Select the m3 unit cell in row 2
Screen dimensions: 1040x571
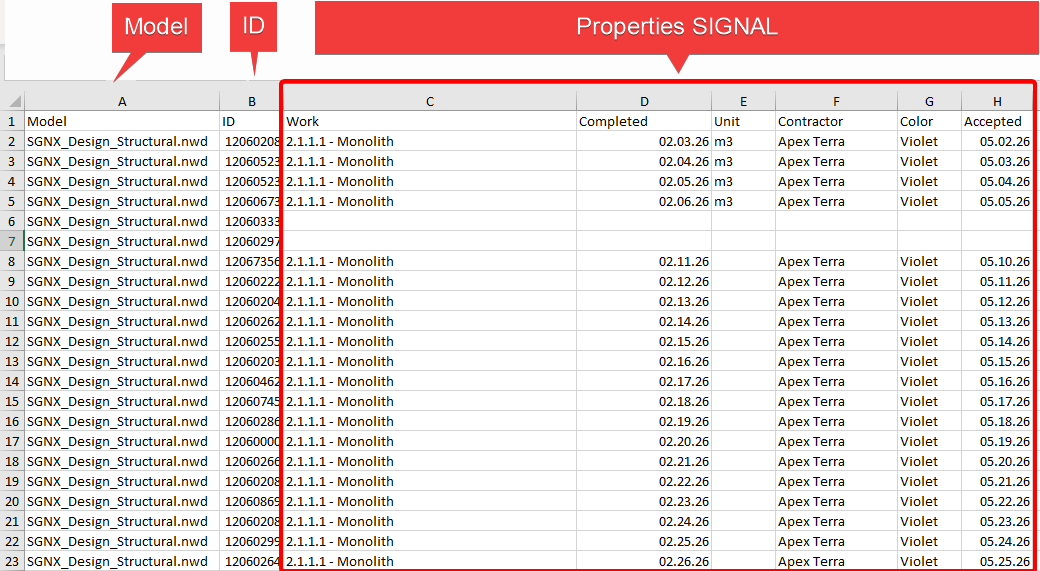tap(744, 141)
